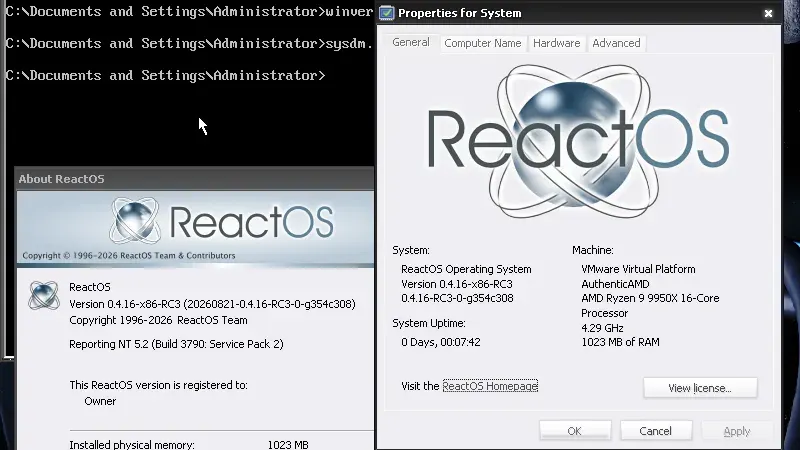This screenshot has width=800, height=450.
Task: Click the 'sysdm.' command line in console
Action: (189, 43)
